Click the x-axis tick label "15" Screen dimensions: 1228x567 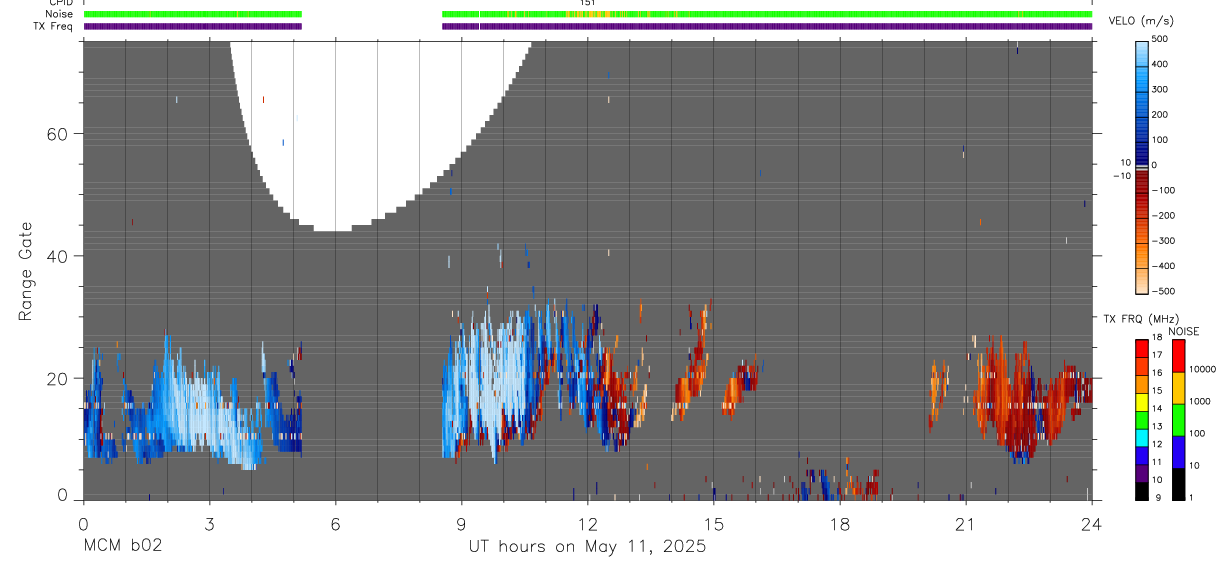(713, 524)
